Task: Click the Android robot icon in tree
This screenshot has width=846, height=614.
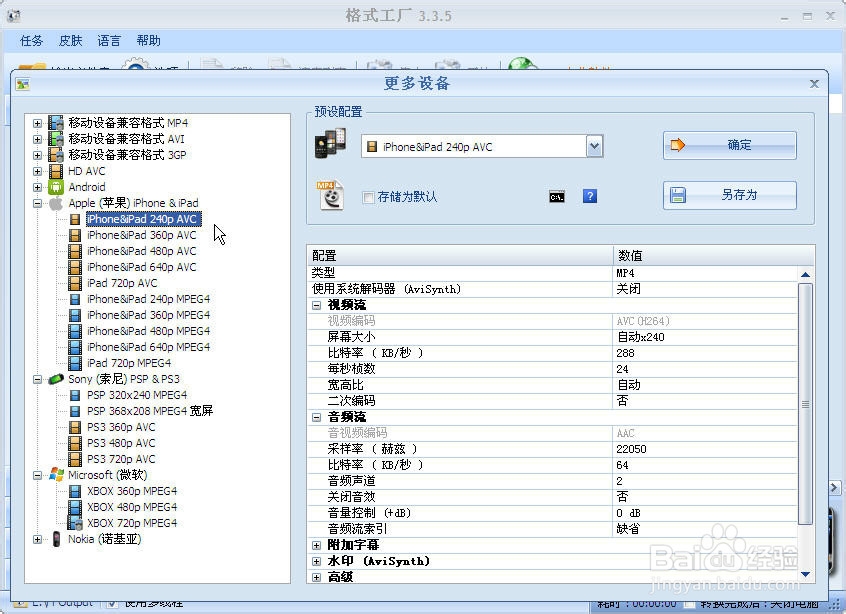Action: 56,187
